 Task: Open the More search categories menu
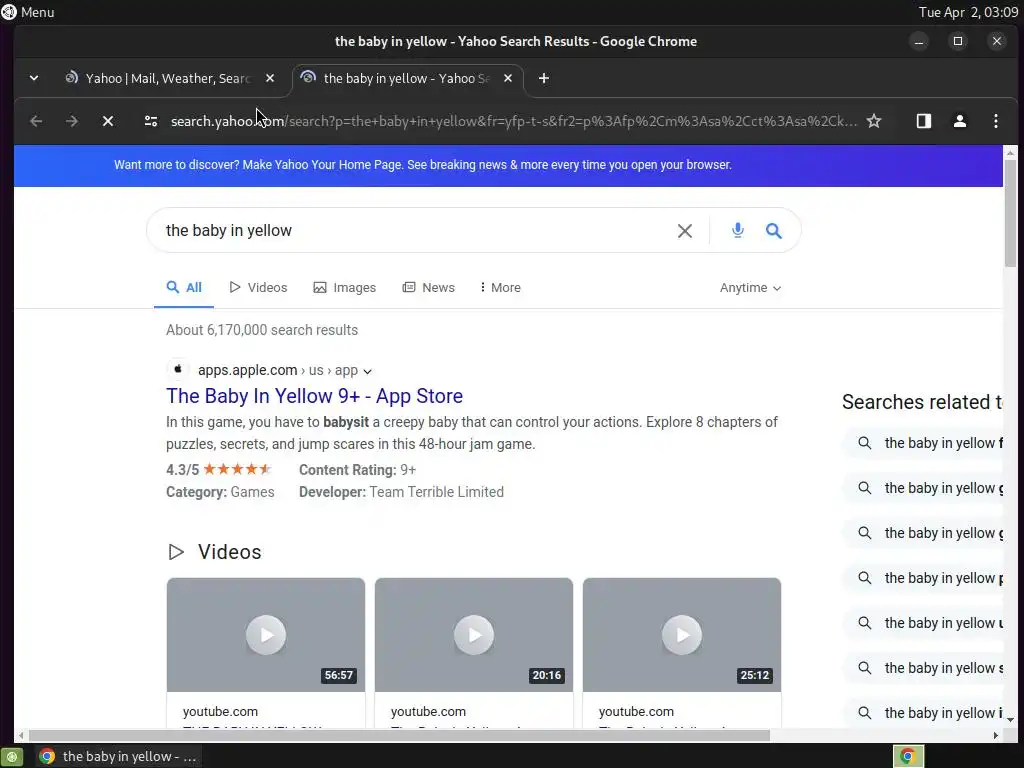click(x=500, y=287)
